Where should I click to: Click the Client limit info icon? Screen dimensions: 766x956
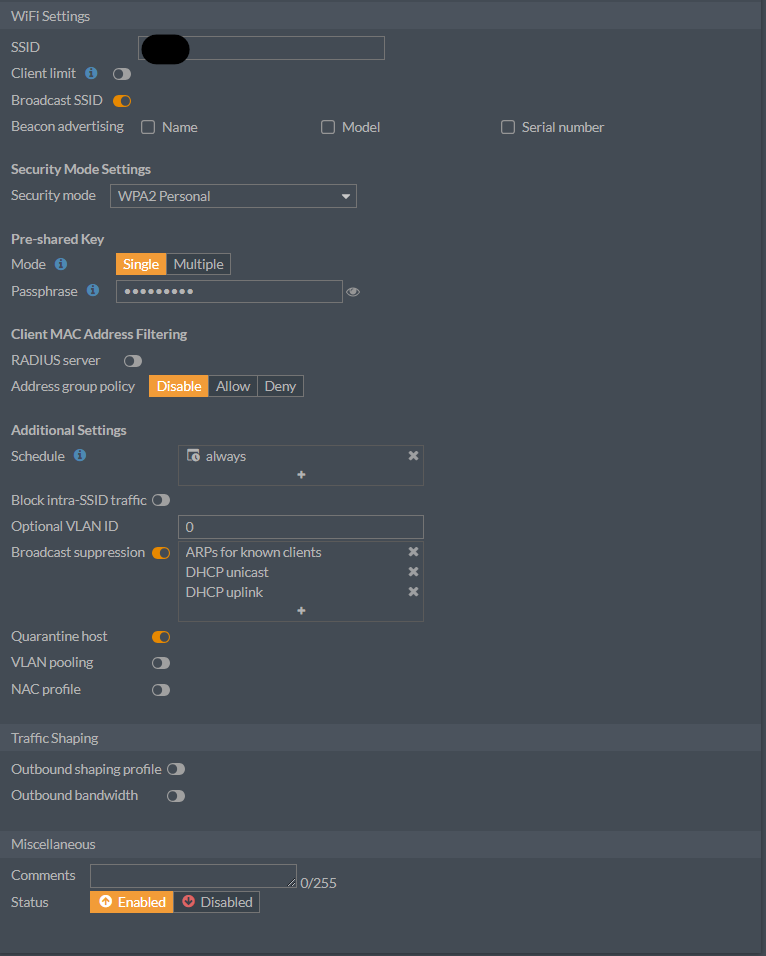tap(91, 73)
